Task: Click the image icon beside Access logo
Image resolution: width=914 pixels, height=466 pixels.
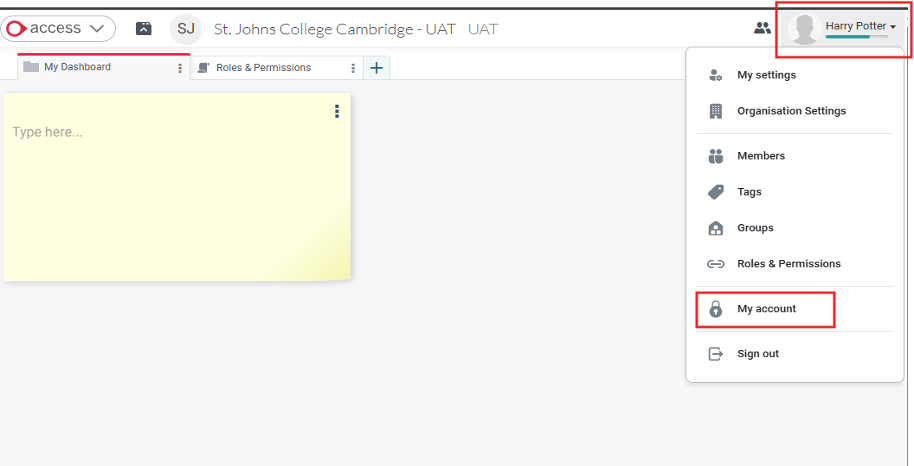Action: click(144, 29)
